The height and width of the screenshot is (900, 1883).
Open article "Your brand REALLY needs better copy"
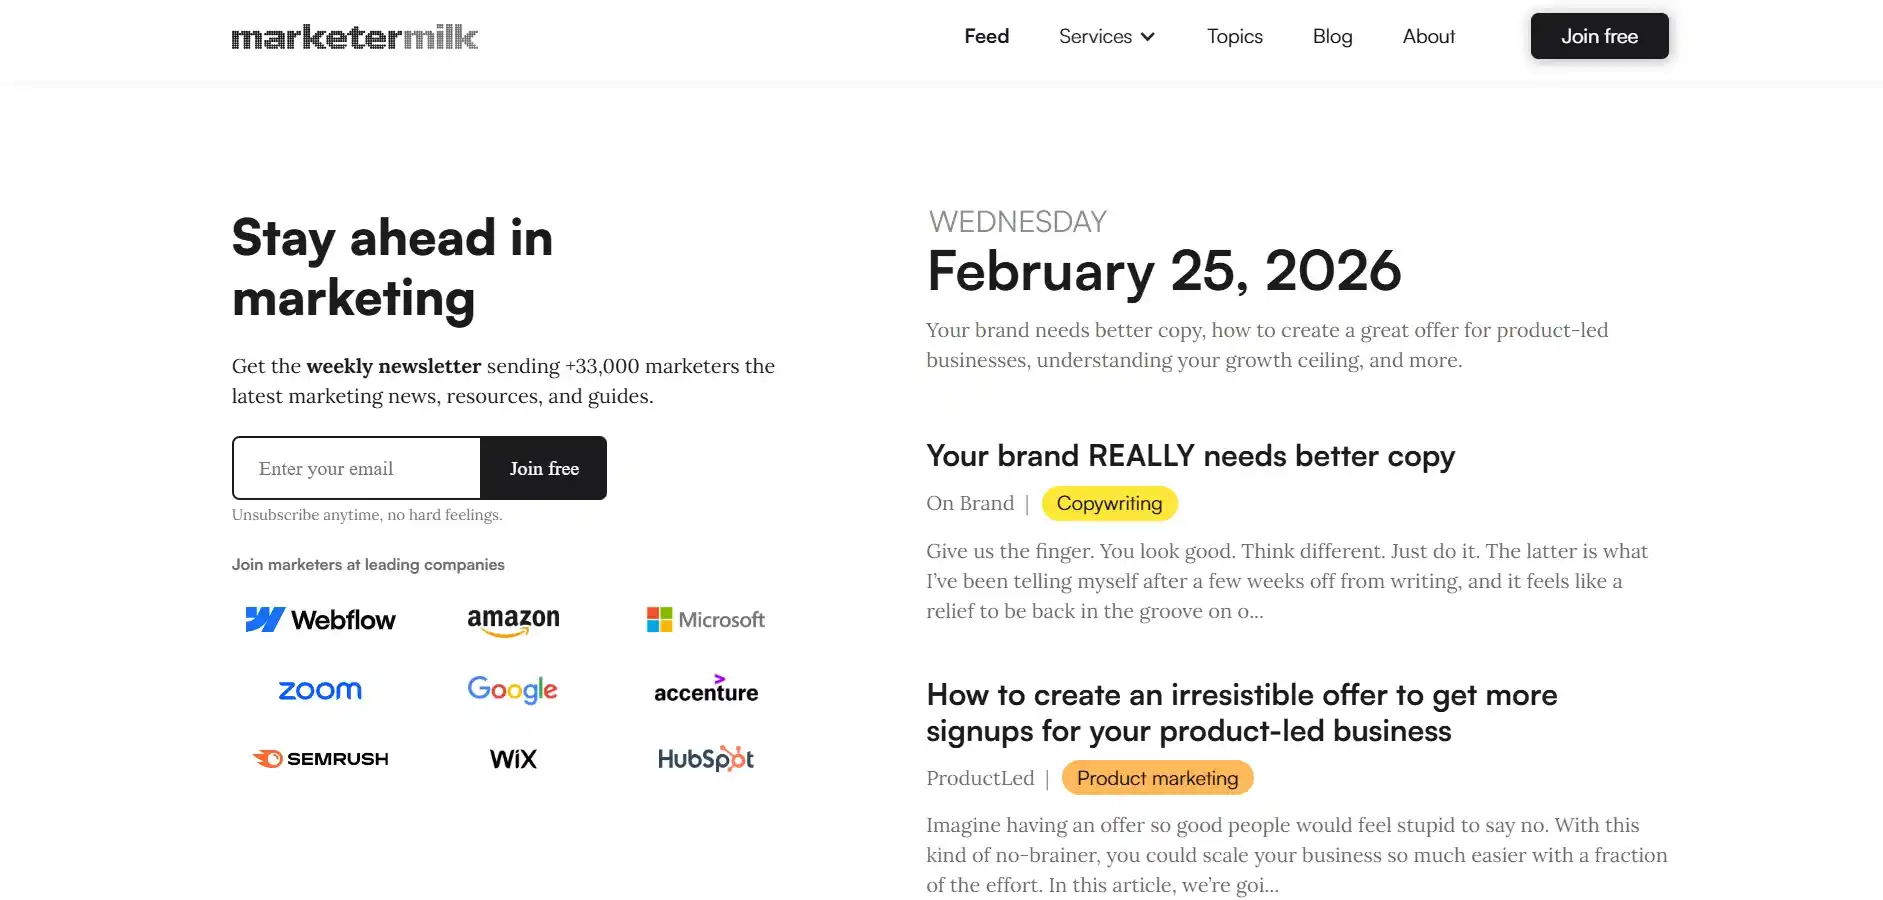click(x=1190, y=456)
